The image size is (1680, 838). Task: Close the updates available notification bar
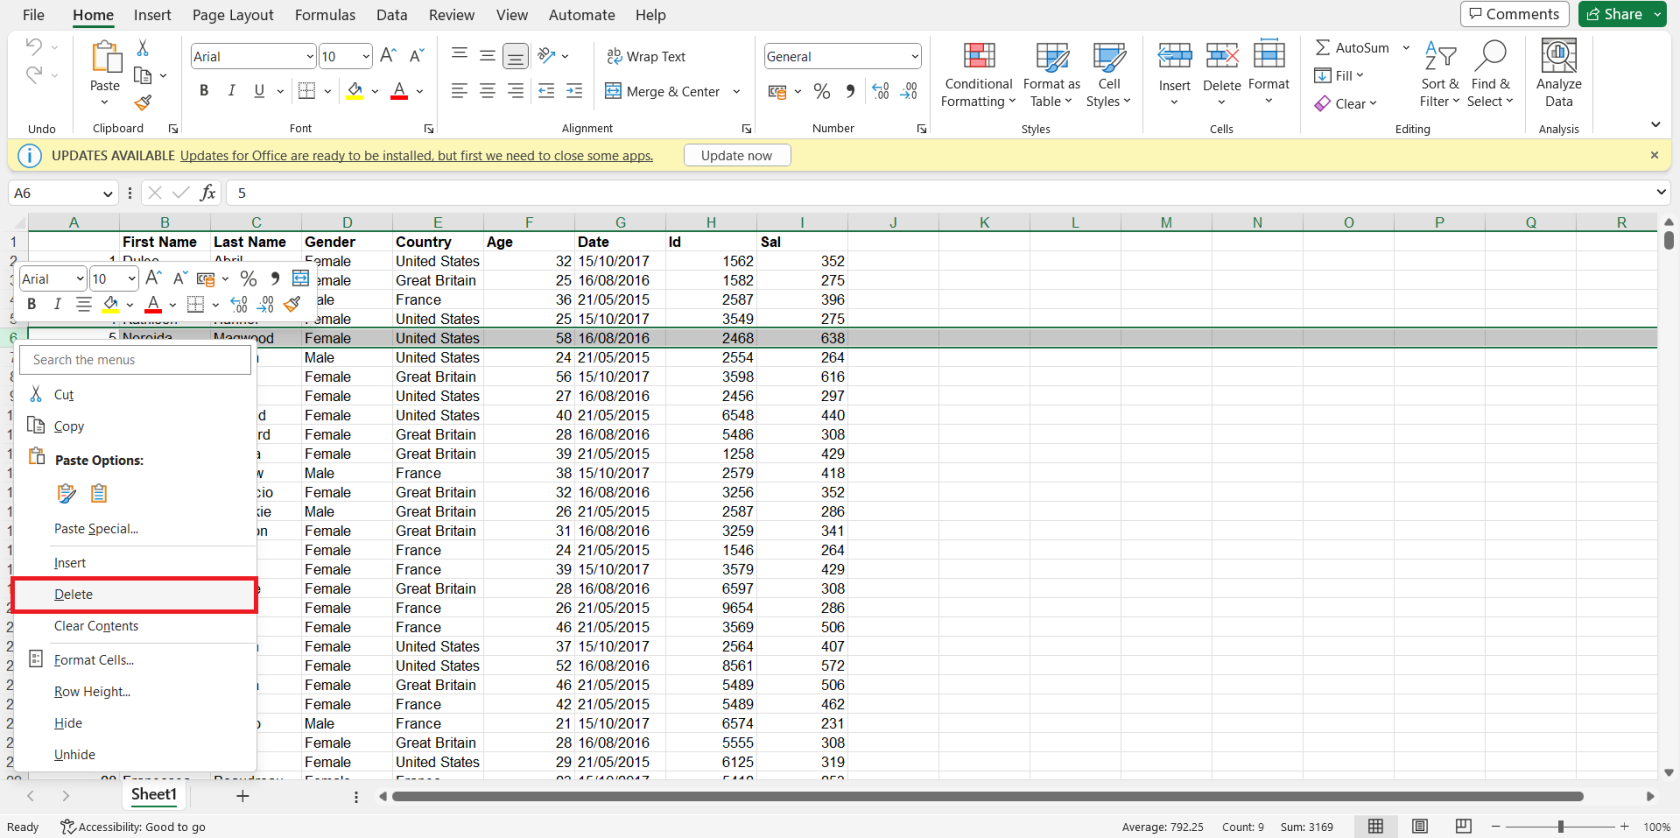coord(1654,155)
